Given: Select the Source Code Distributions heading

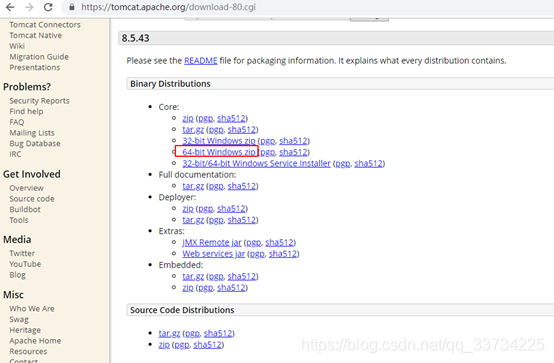Looking at the screenshot, I should tap(182, 310).
